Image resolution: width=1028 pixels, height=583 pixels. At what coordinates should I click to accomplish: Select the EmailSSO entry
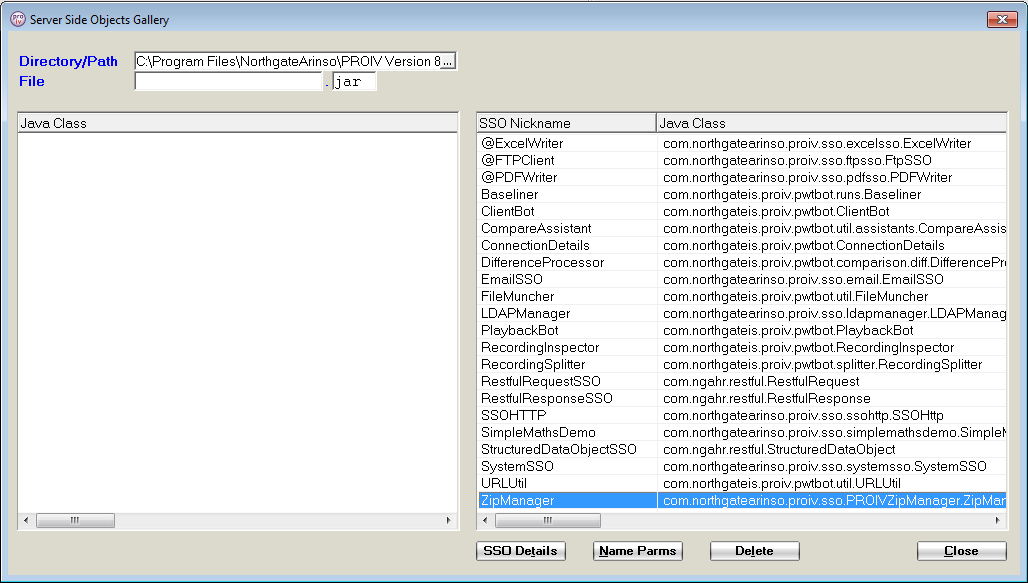point(742,279)
